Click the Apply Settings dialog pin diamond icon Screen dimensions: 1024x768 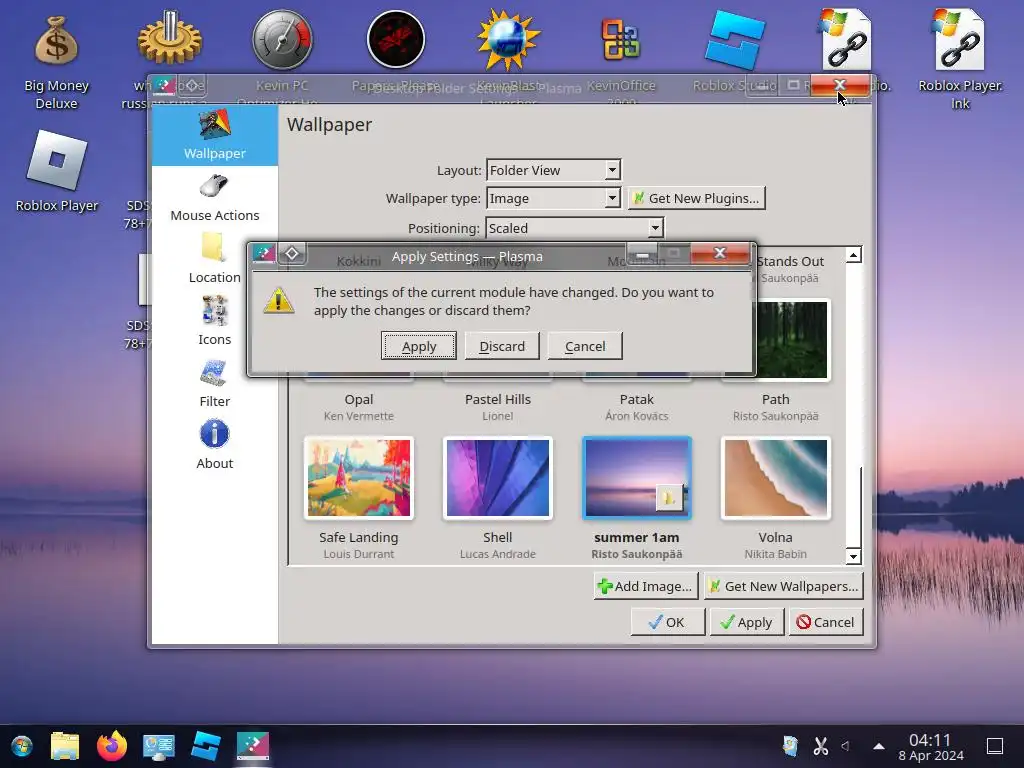tap(292, 253)
